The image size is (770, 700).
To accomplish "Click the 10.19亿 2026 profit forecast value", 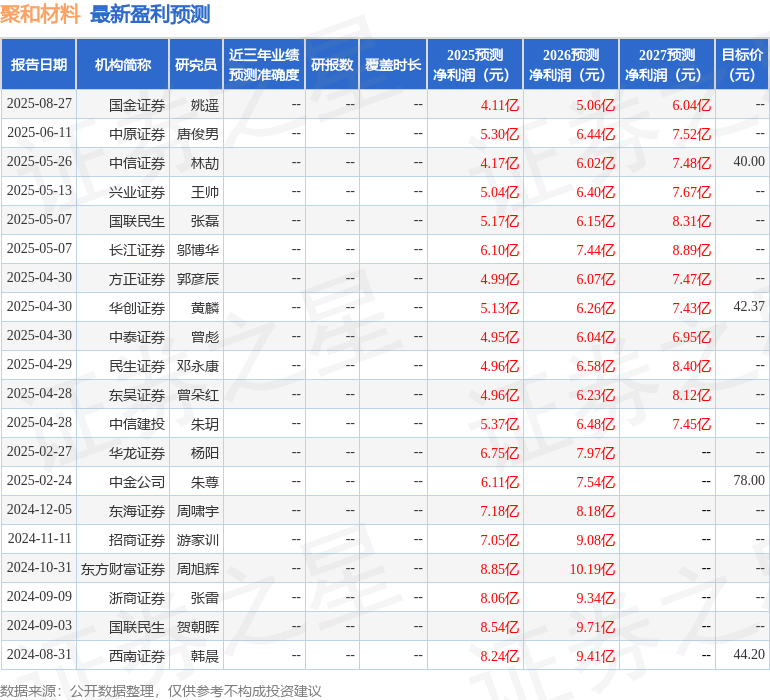I will pyautogui.click(x=592, y=568).
